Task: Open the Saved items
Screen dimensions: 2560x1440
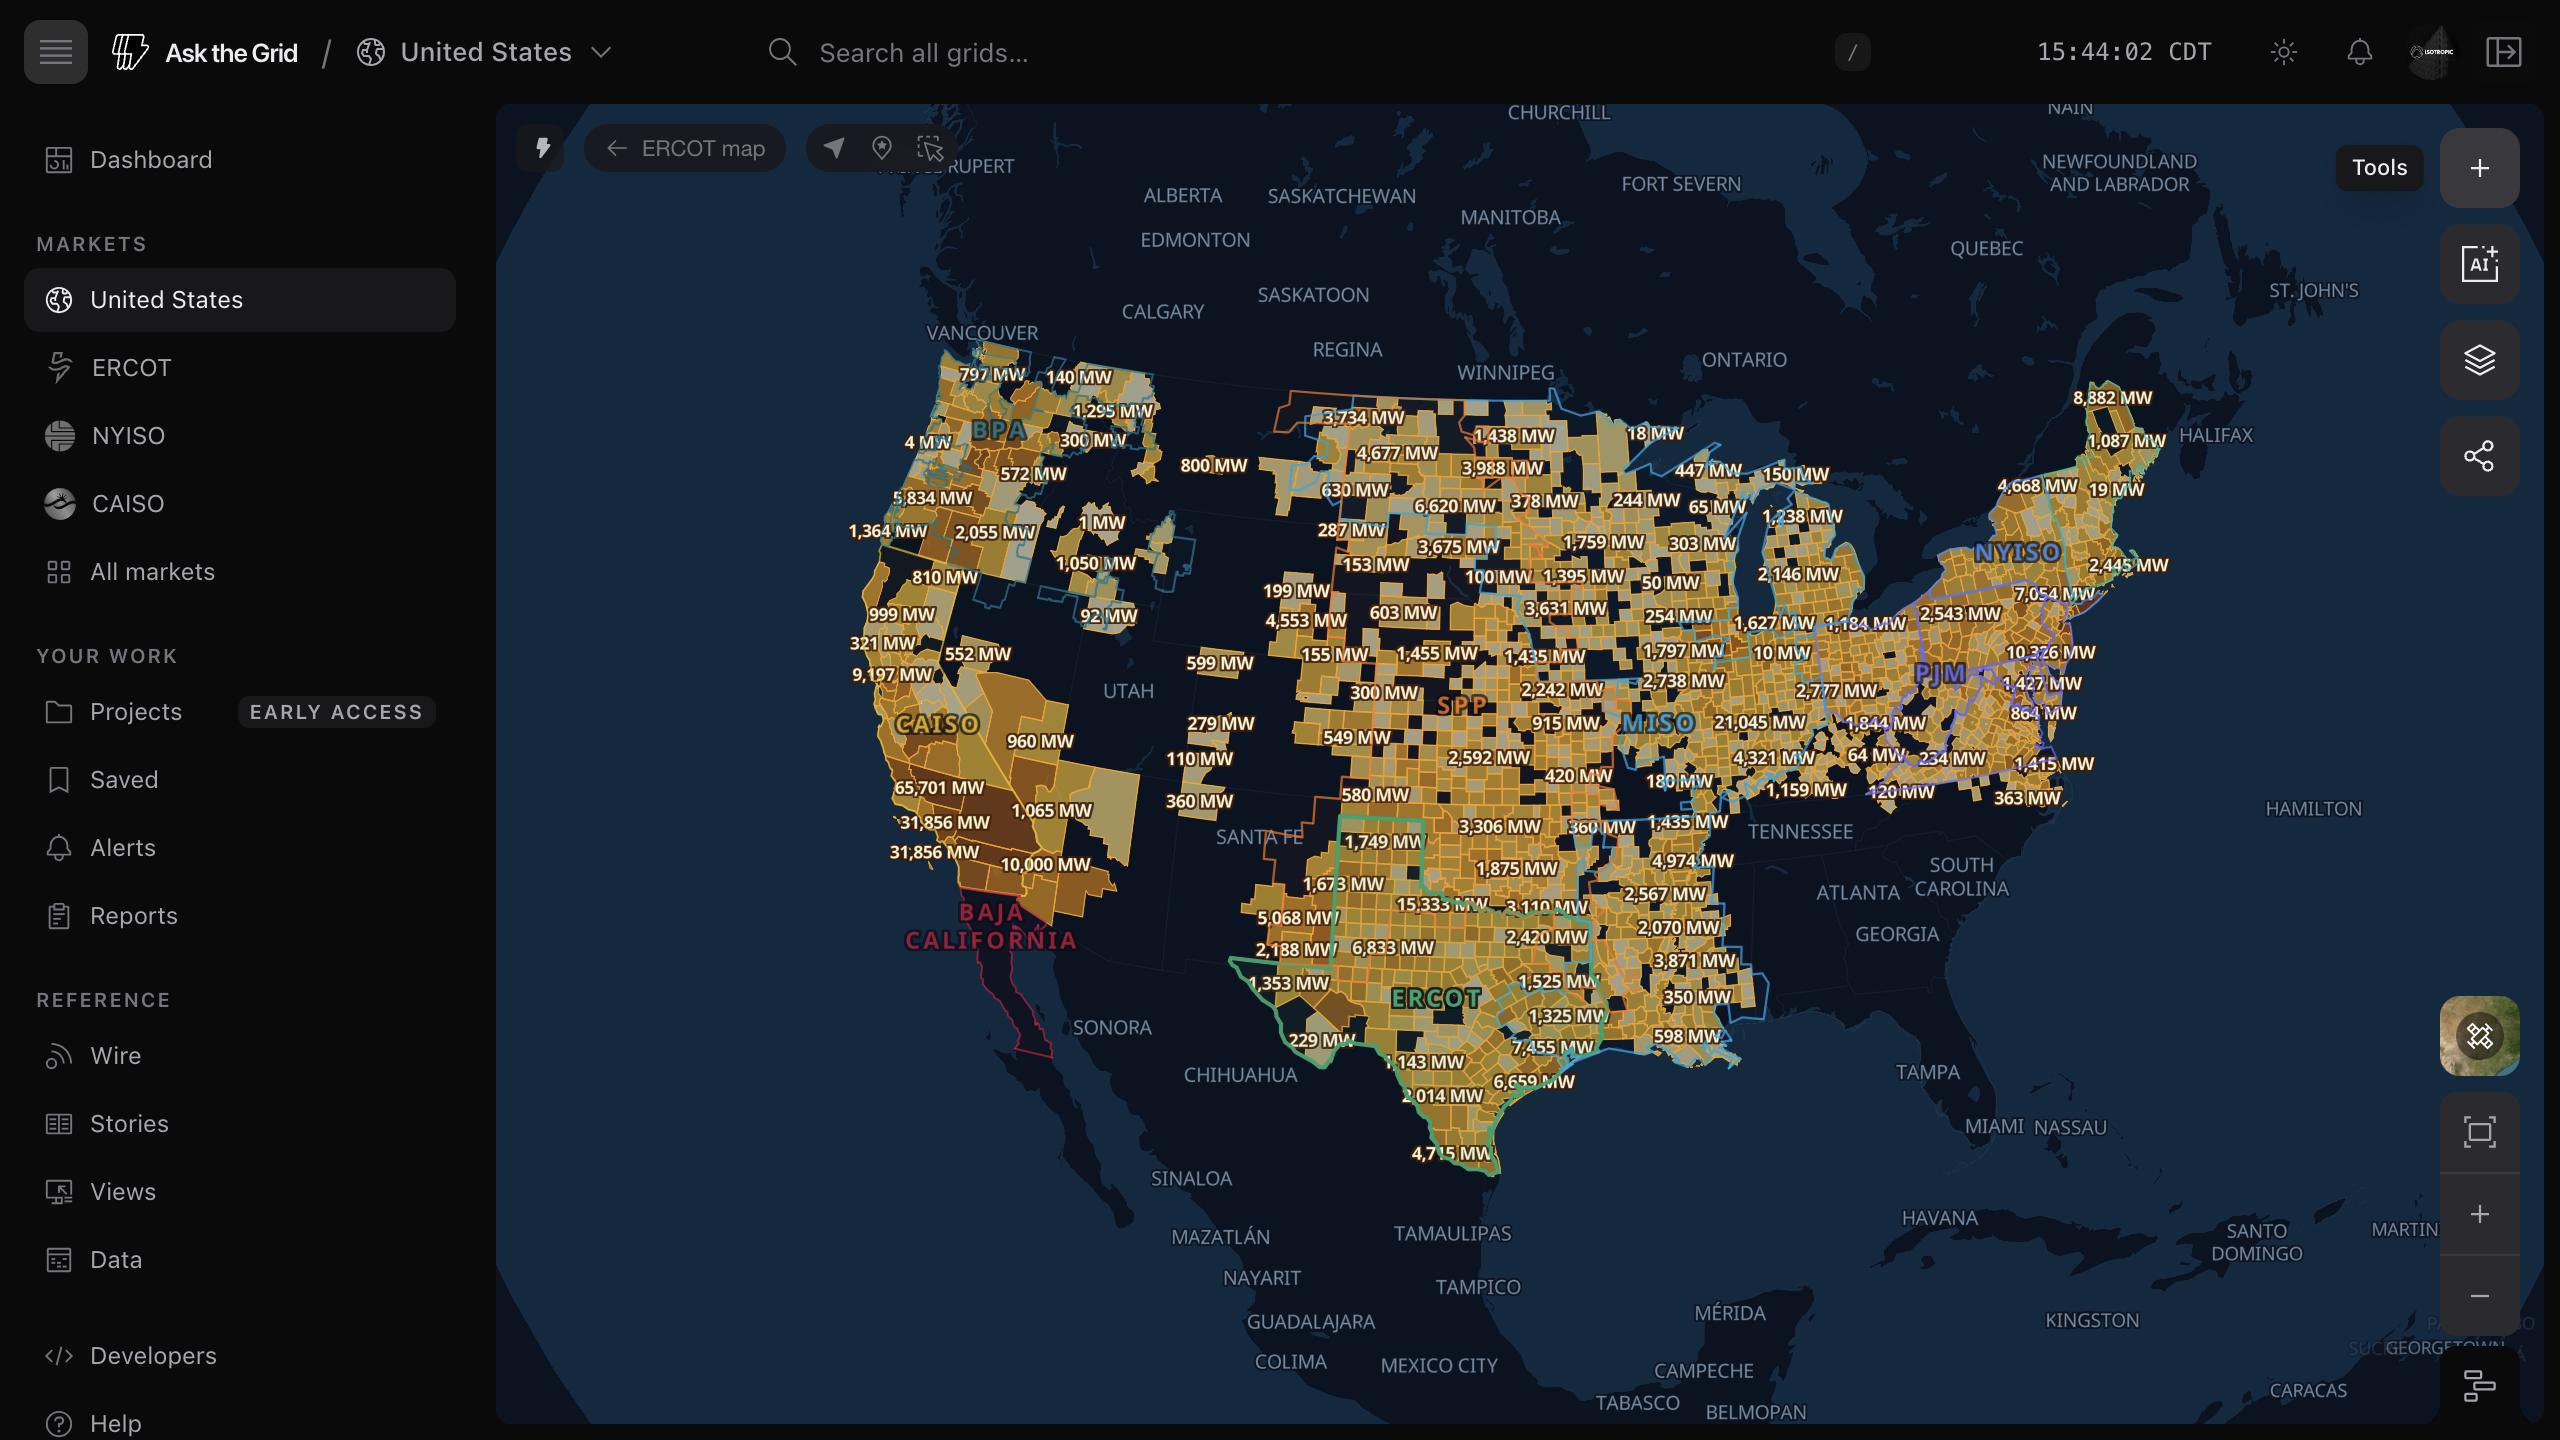Action: coord(240,780)
